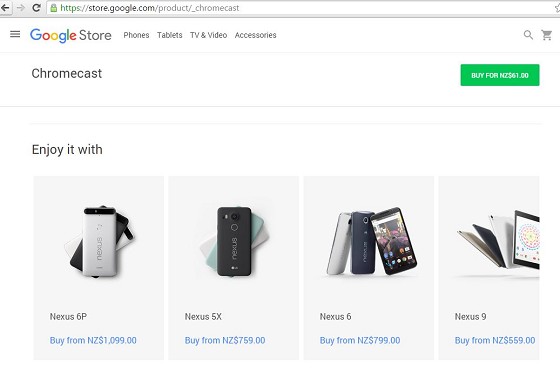Open the Accessories menu
Screen dimensions: 560x385
tap(255, 35)
